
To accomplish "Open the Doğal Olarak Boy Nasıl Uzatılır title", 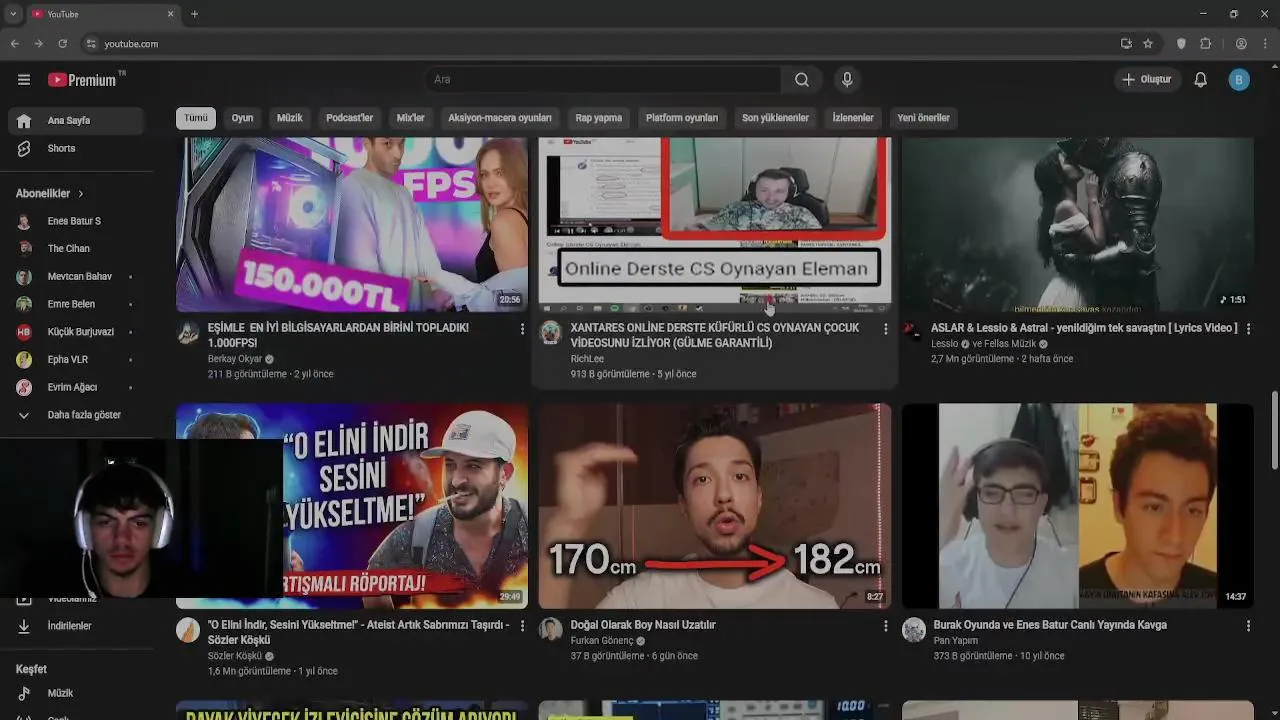I will click(643, 625).
